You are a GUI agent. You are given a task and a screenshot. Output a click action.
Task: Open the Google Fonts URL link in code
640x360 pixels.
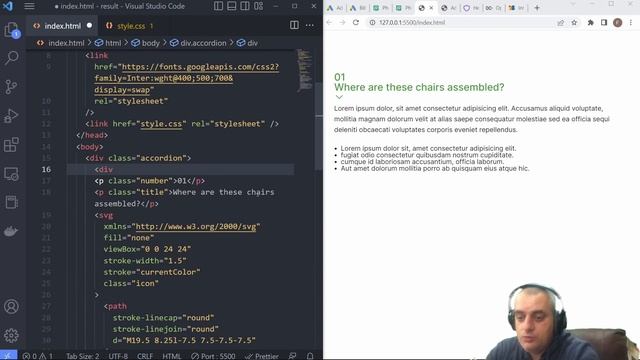(x=187, y=78)
